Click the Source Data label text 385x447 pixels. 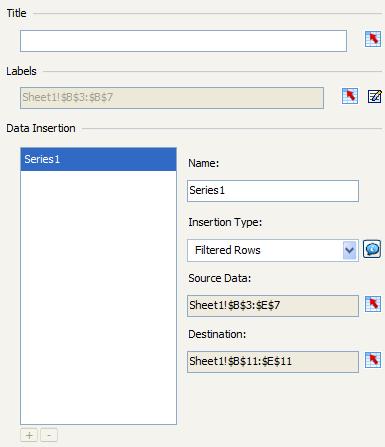click(x=219, y=278)
